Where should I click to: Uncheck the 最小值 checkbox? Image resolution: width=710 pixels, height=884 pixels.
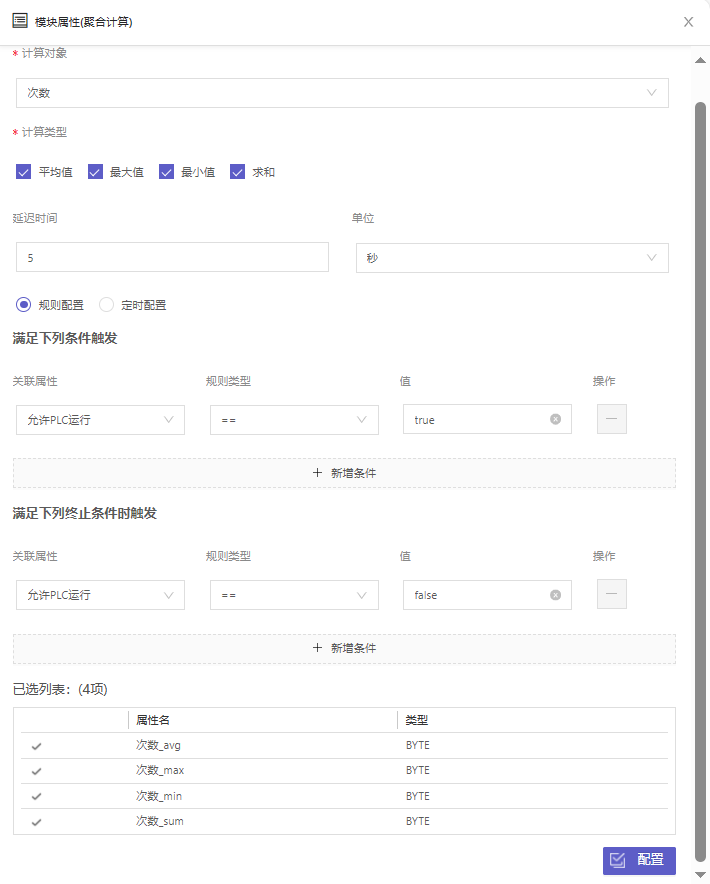(x=166, y=172)
